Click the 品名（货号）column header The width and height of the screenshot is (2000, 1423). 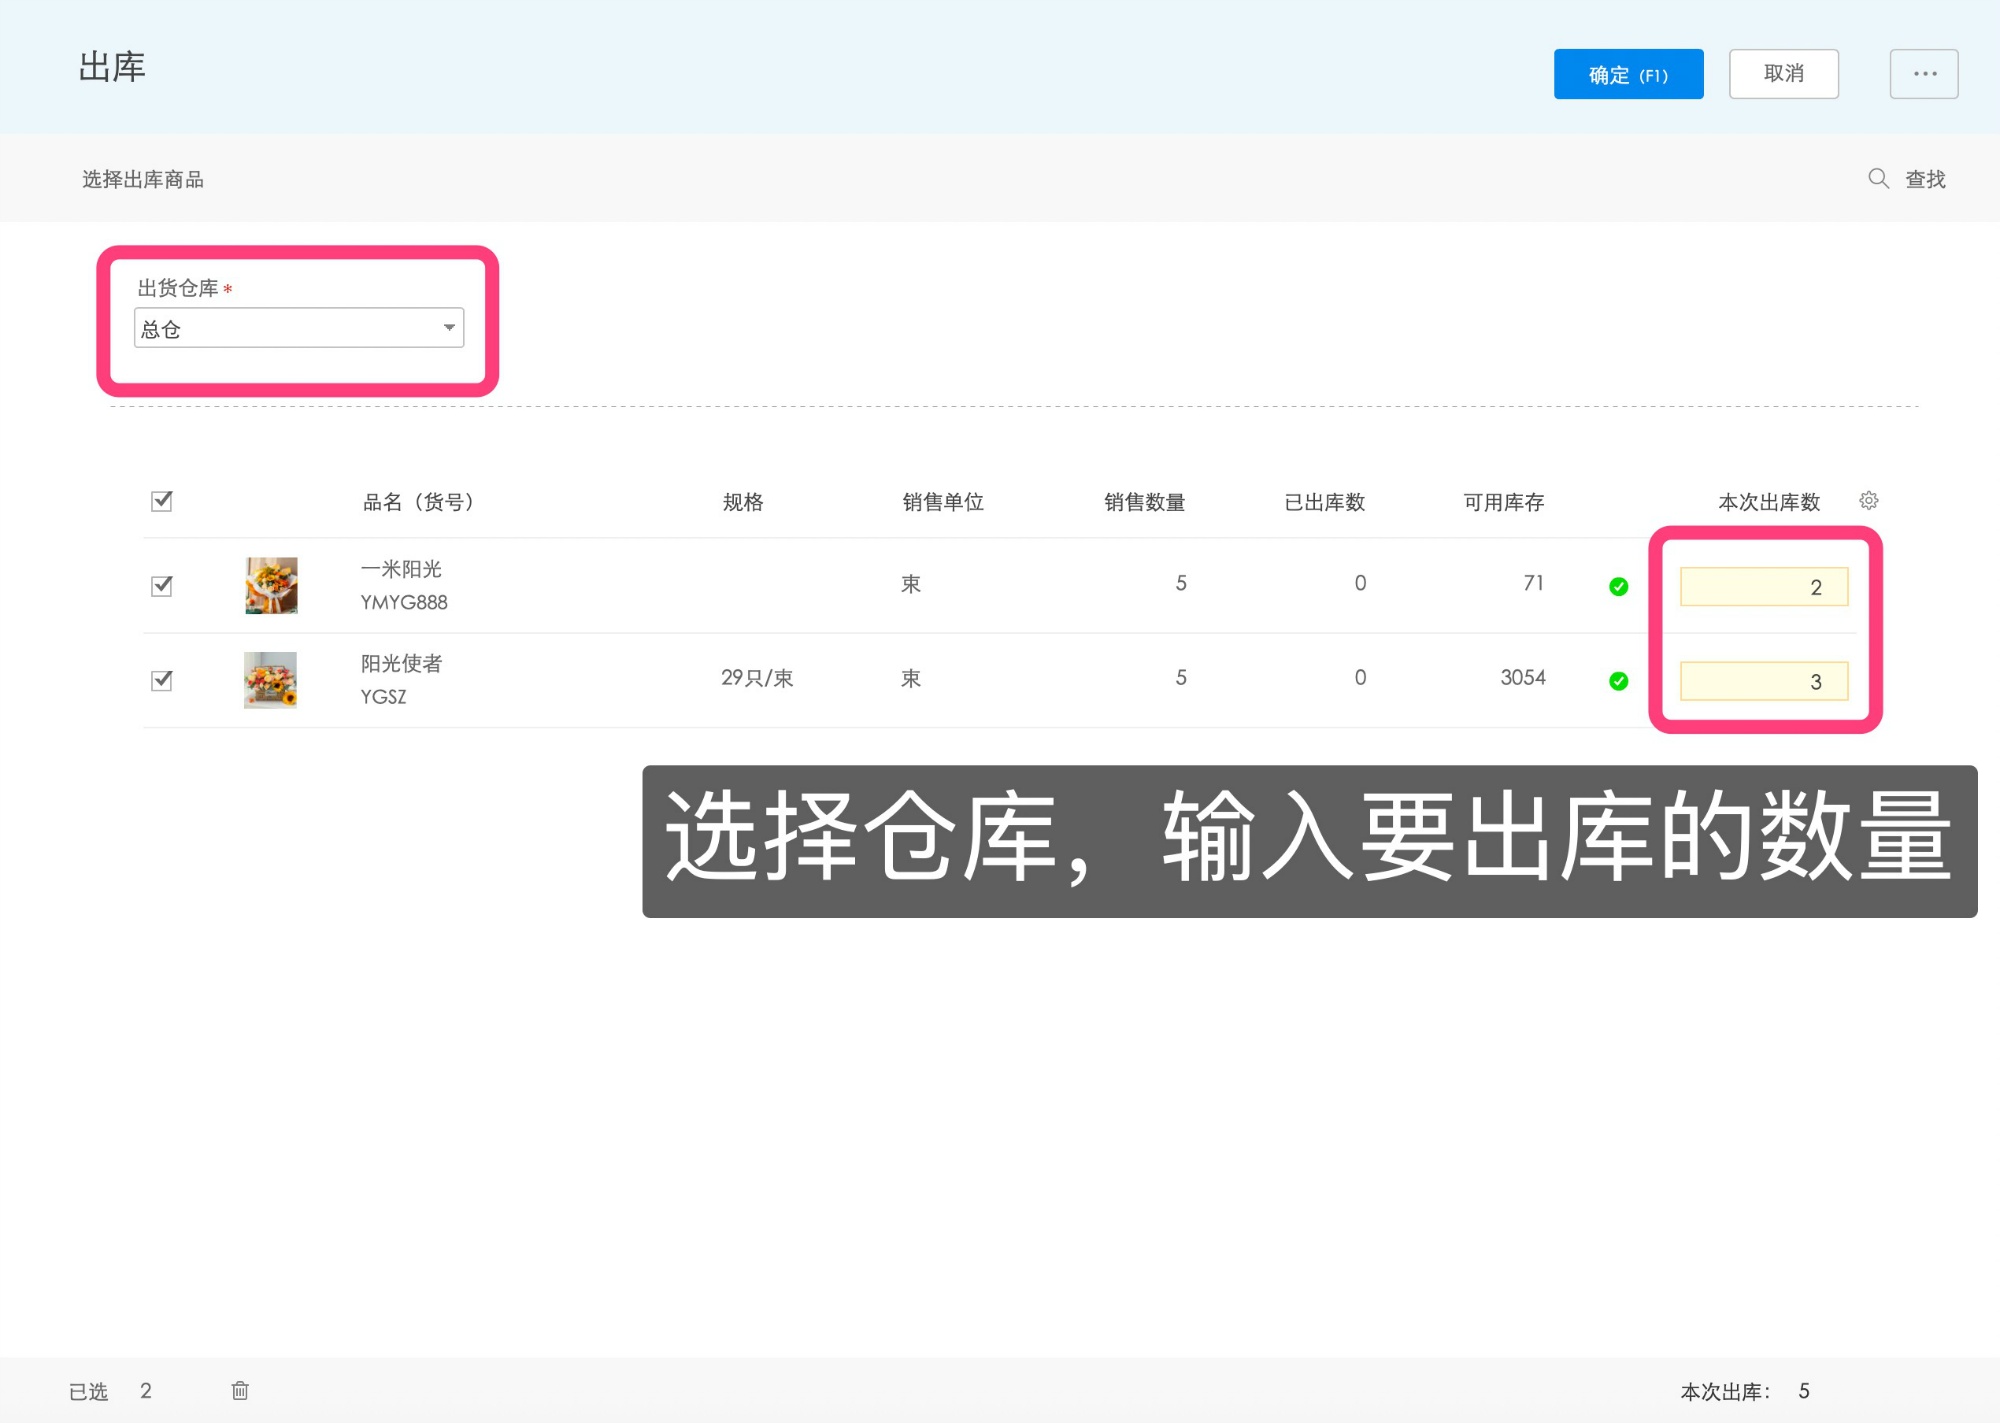(418, 502)
